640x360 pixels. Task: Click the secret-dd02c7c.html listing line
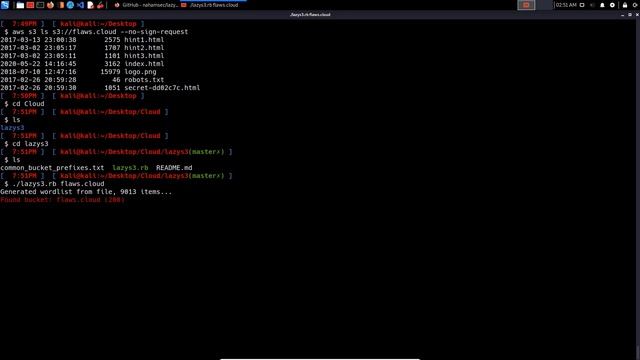(x=100, y=88)
